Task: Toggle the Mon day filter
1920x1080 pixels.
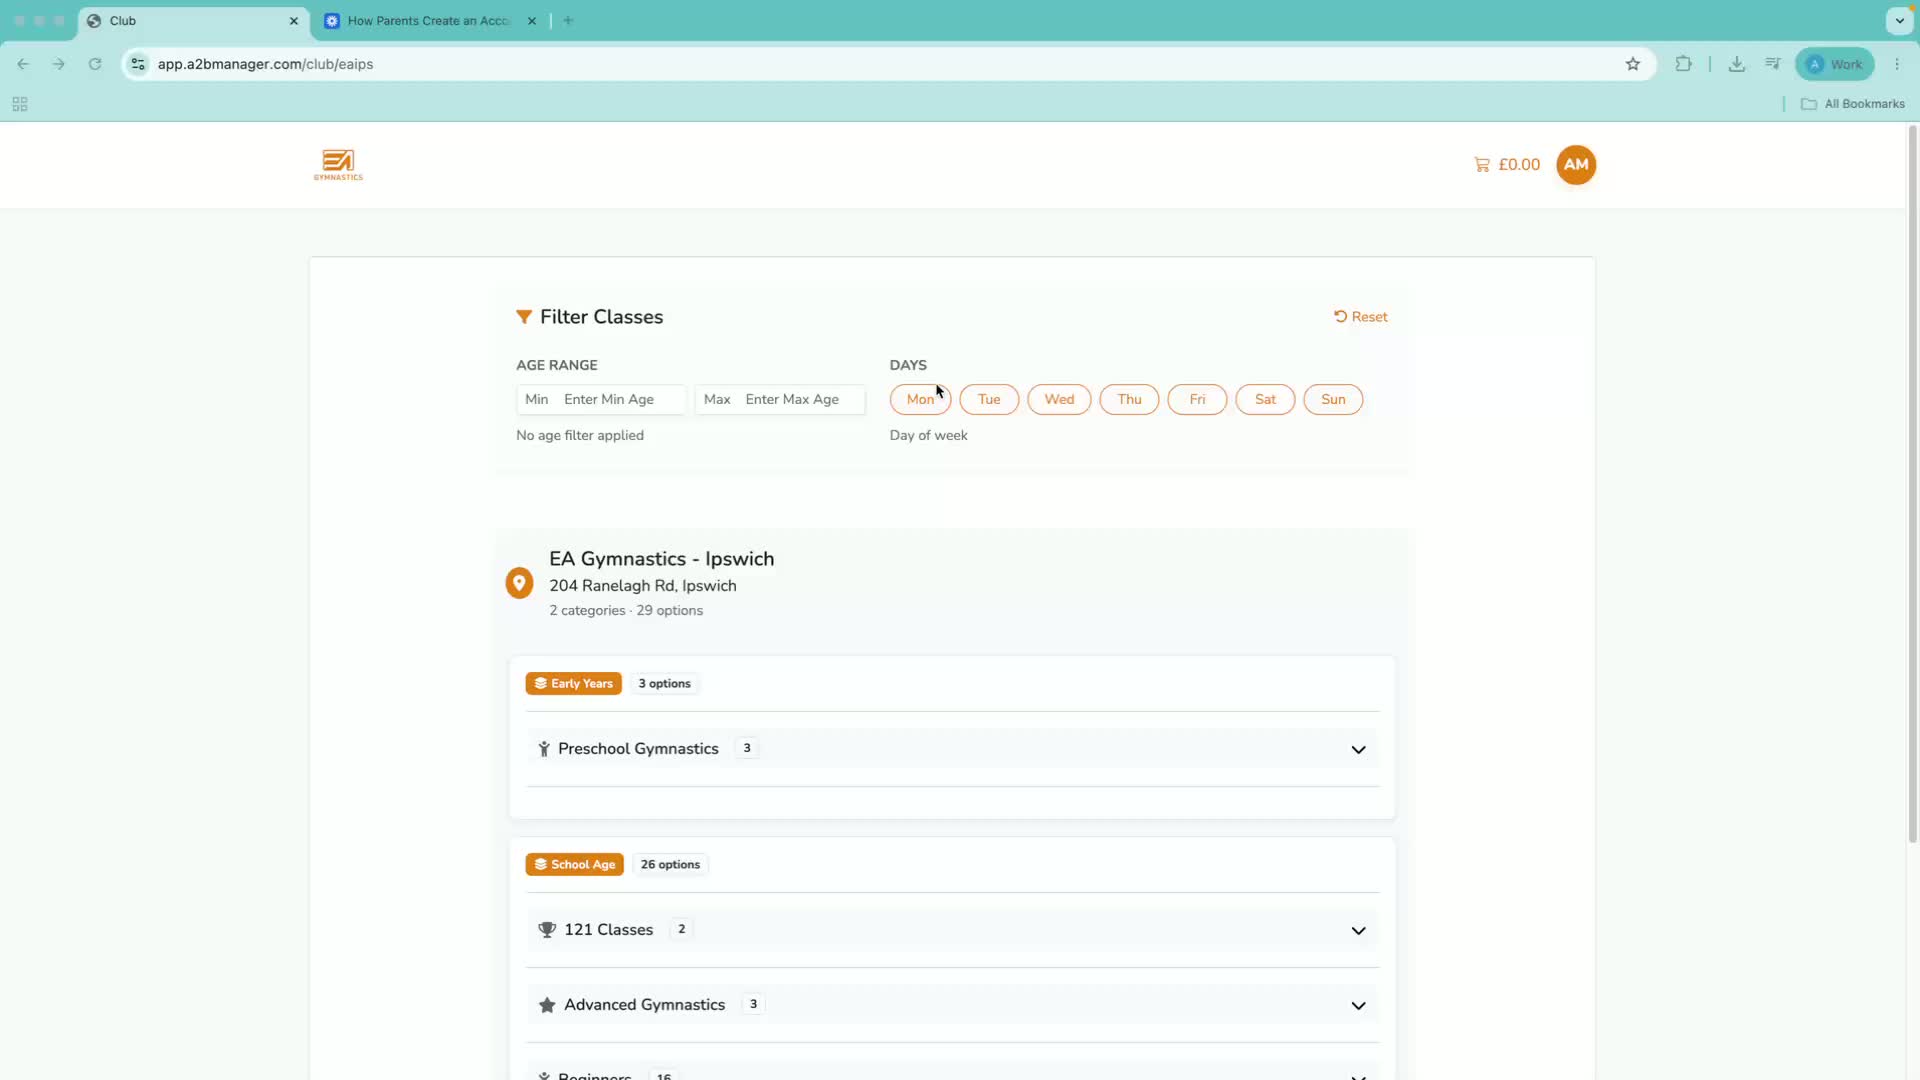Action: point(920,399)
